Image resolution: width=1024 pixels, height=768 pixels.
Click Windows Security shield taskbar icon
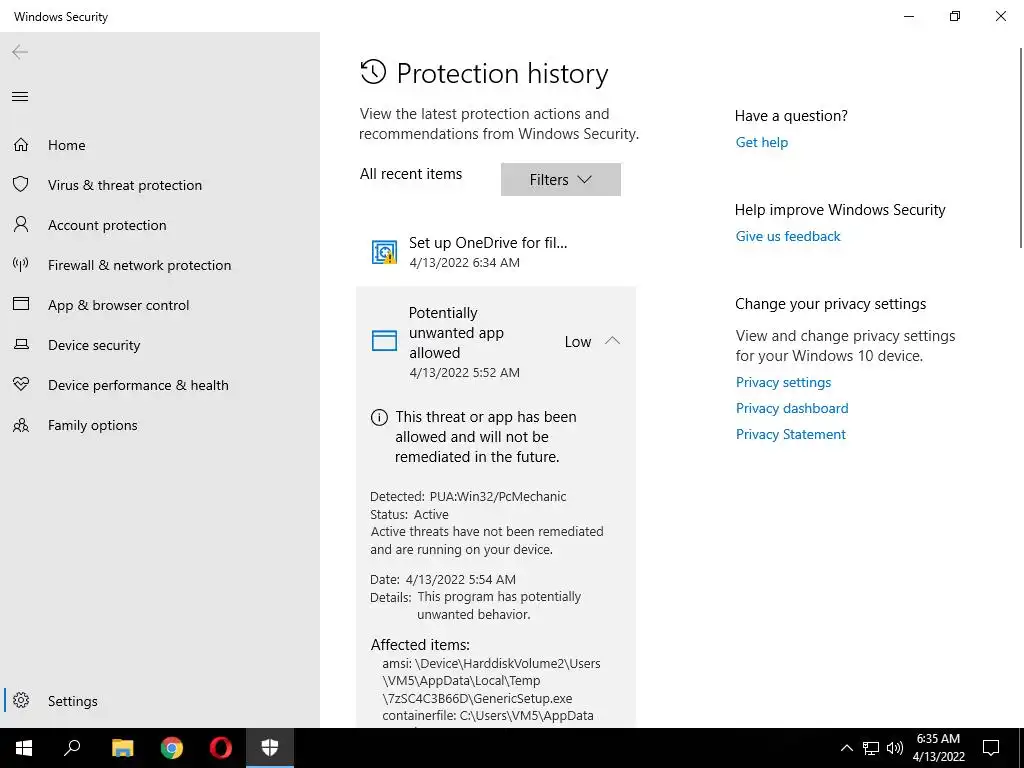pos(270,748)
